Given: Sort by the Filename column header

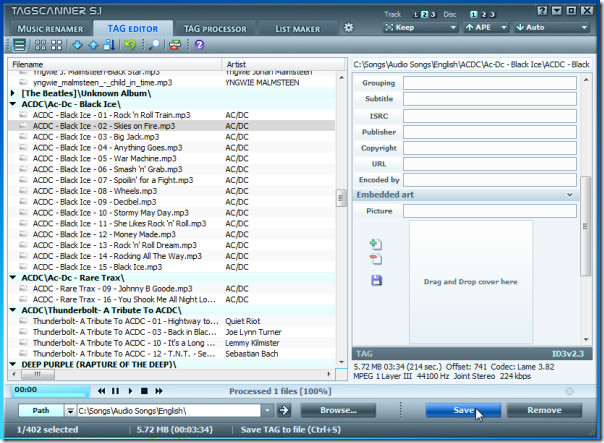Looking at the screenshot, I should point(115,64).
